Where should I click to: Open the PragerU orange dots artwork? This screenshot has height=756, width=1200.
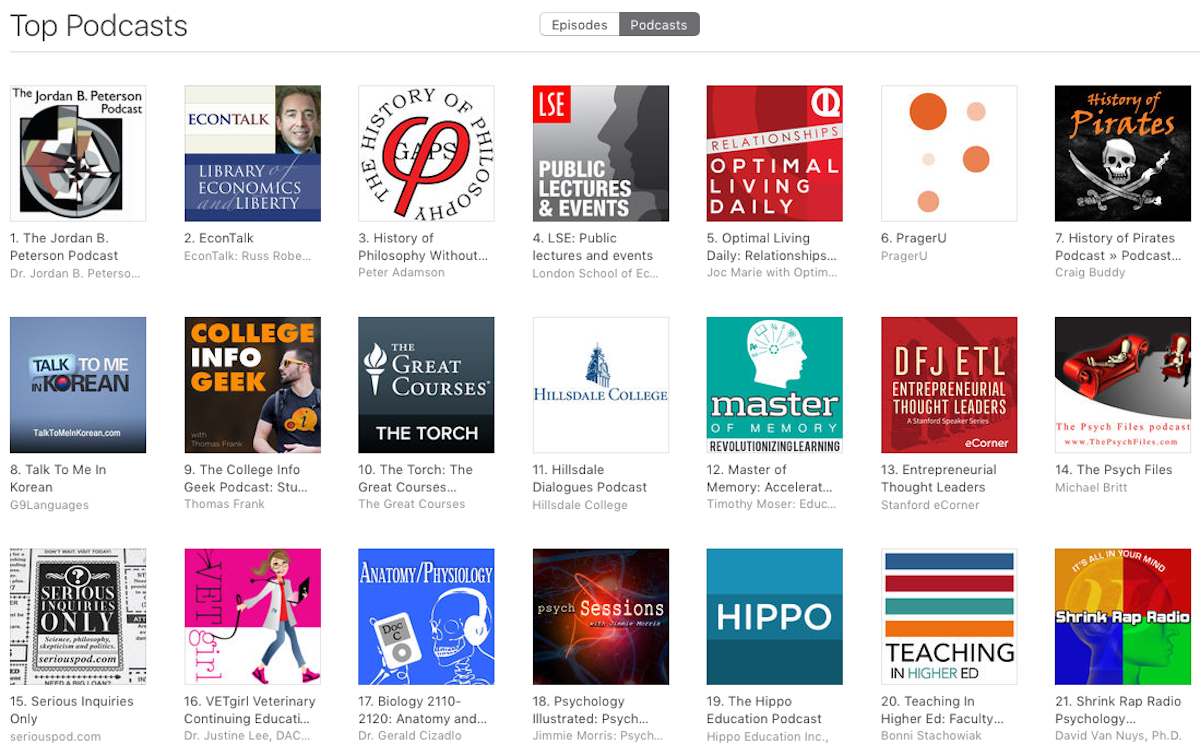coord(949,153)
